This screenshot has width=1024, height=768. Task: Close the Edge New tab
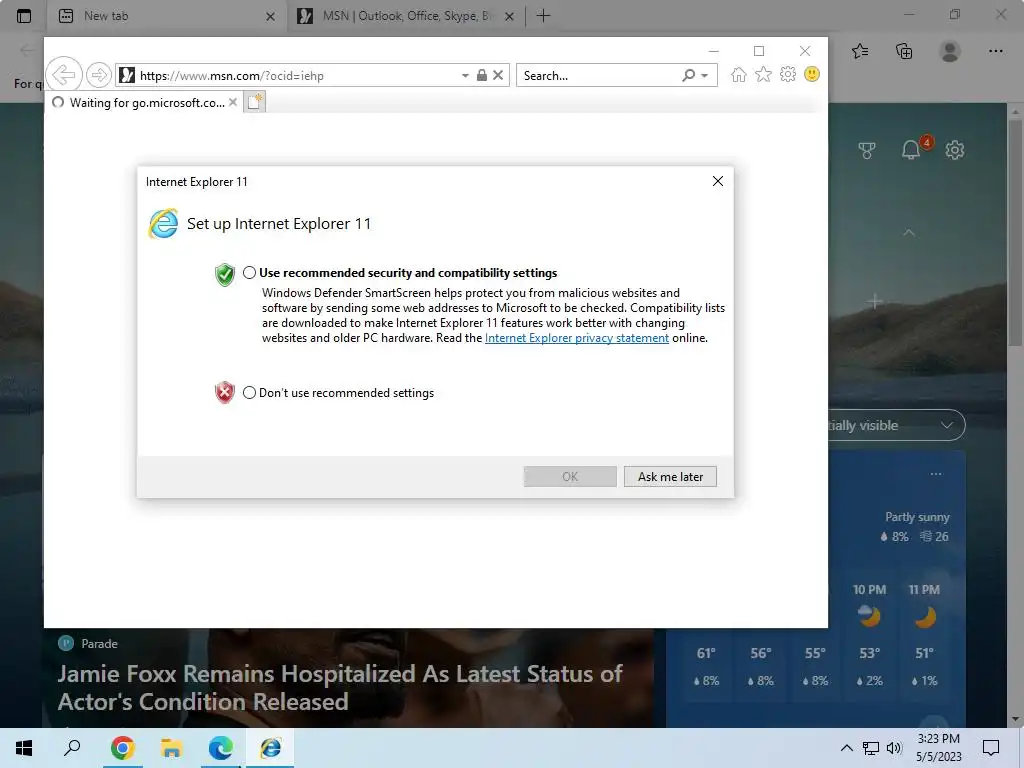pos(270,16)
